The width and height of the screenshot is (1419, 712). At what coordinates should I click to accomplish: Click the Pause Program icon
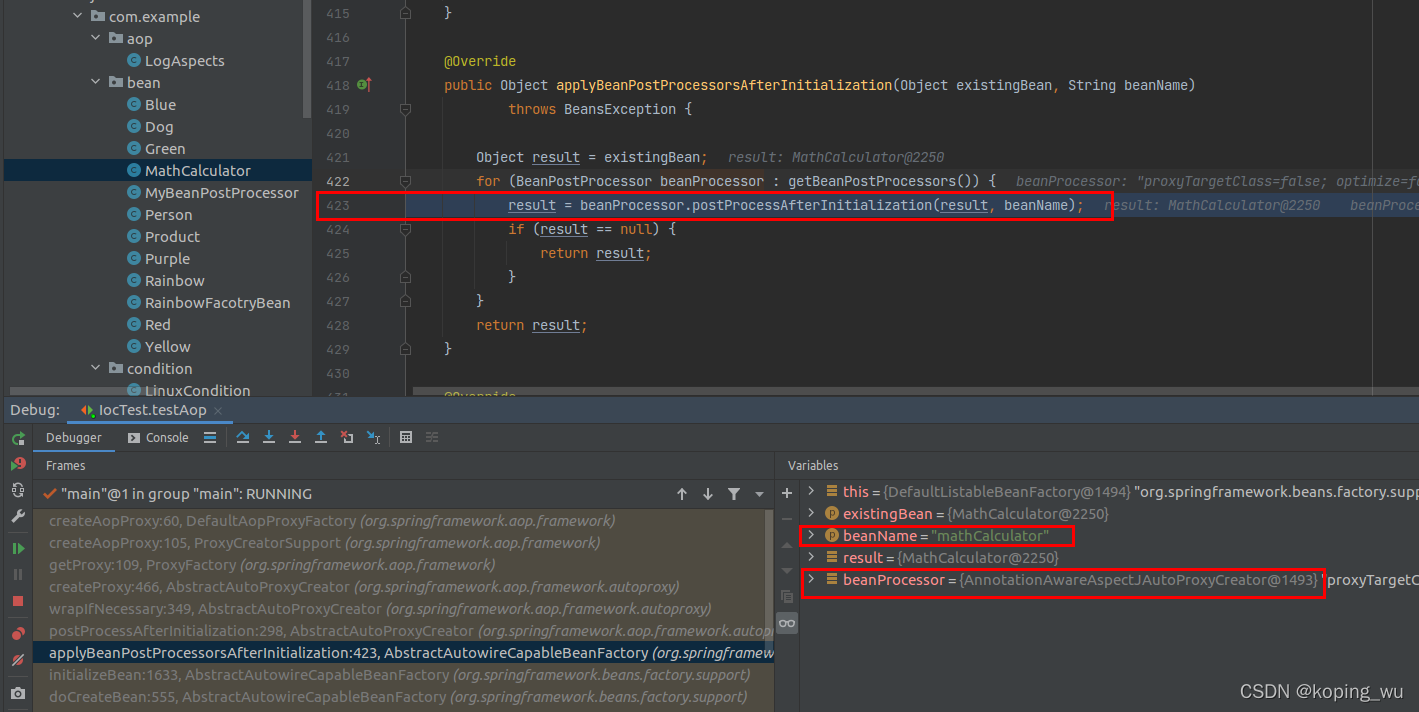(18, 575)
